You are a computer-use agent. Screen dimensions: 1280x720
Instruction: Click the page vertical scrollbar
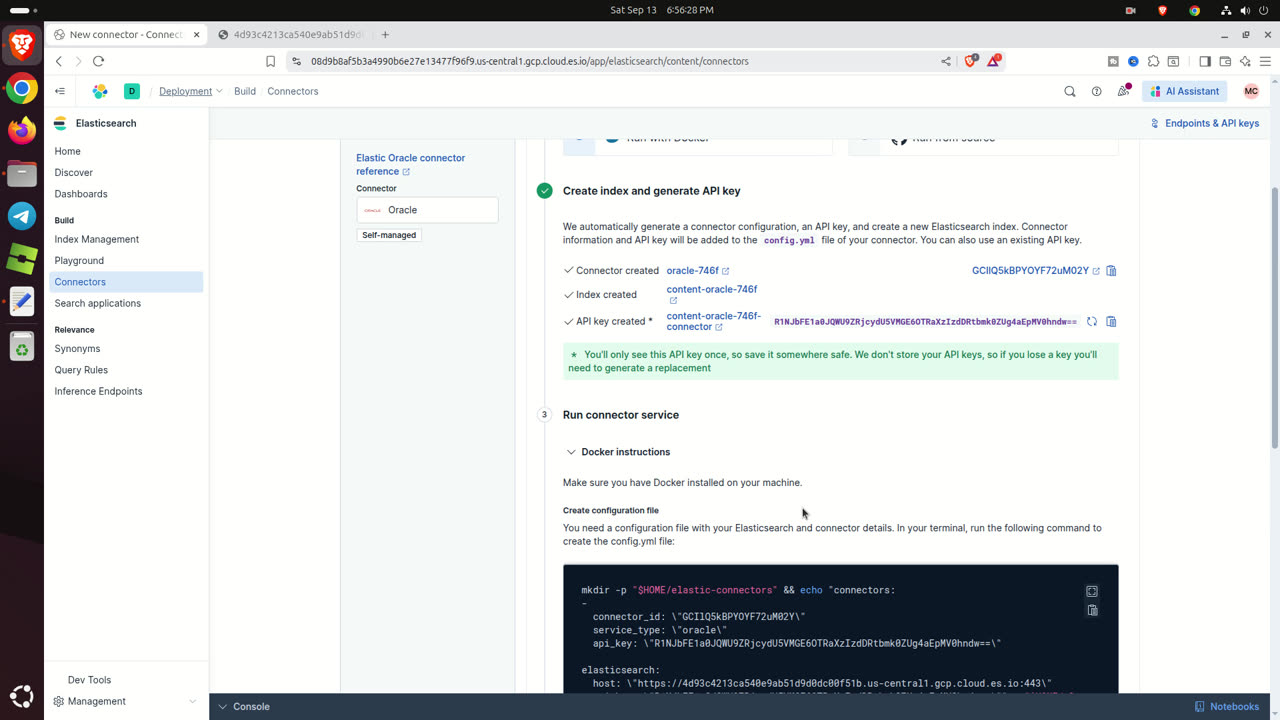[1274, 318]
